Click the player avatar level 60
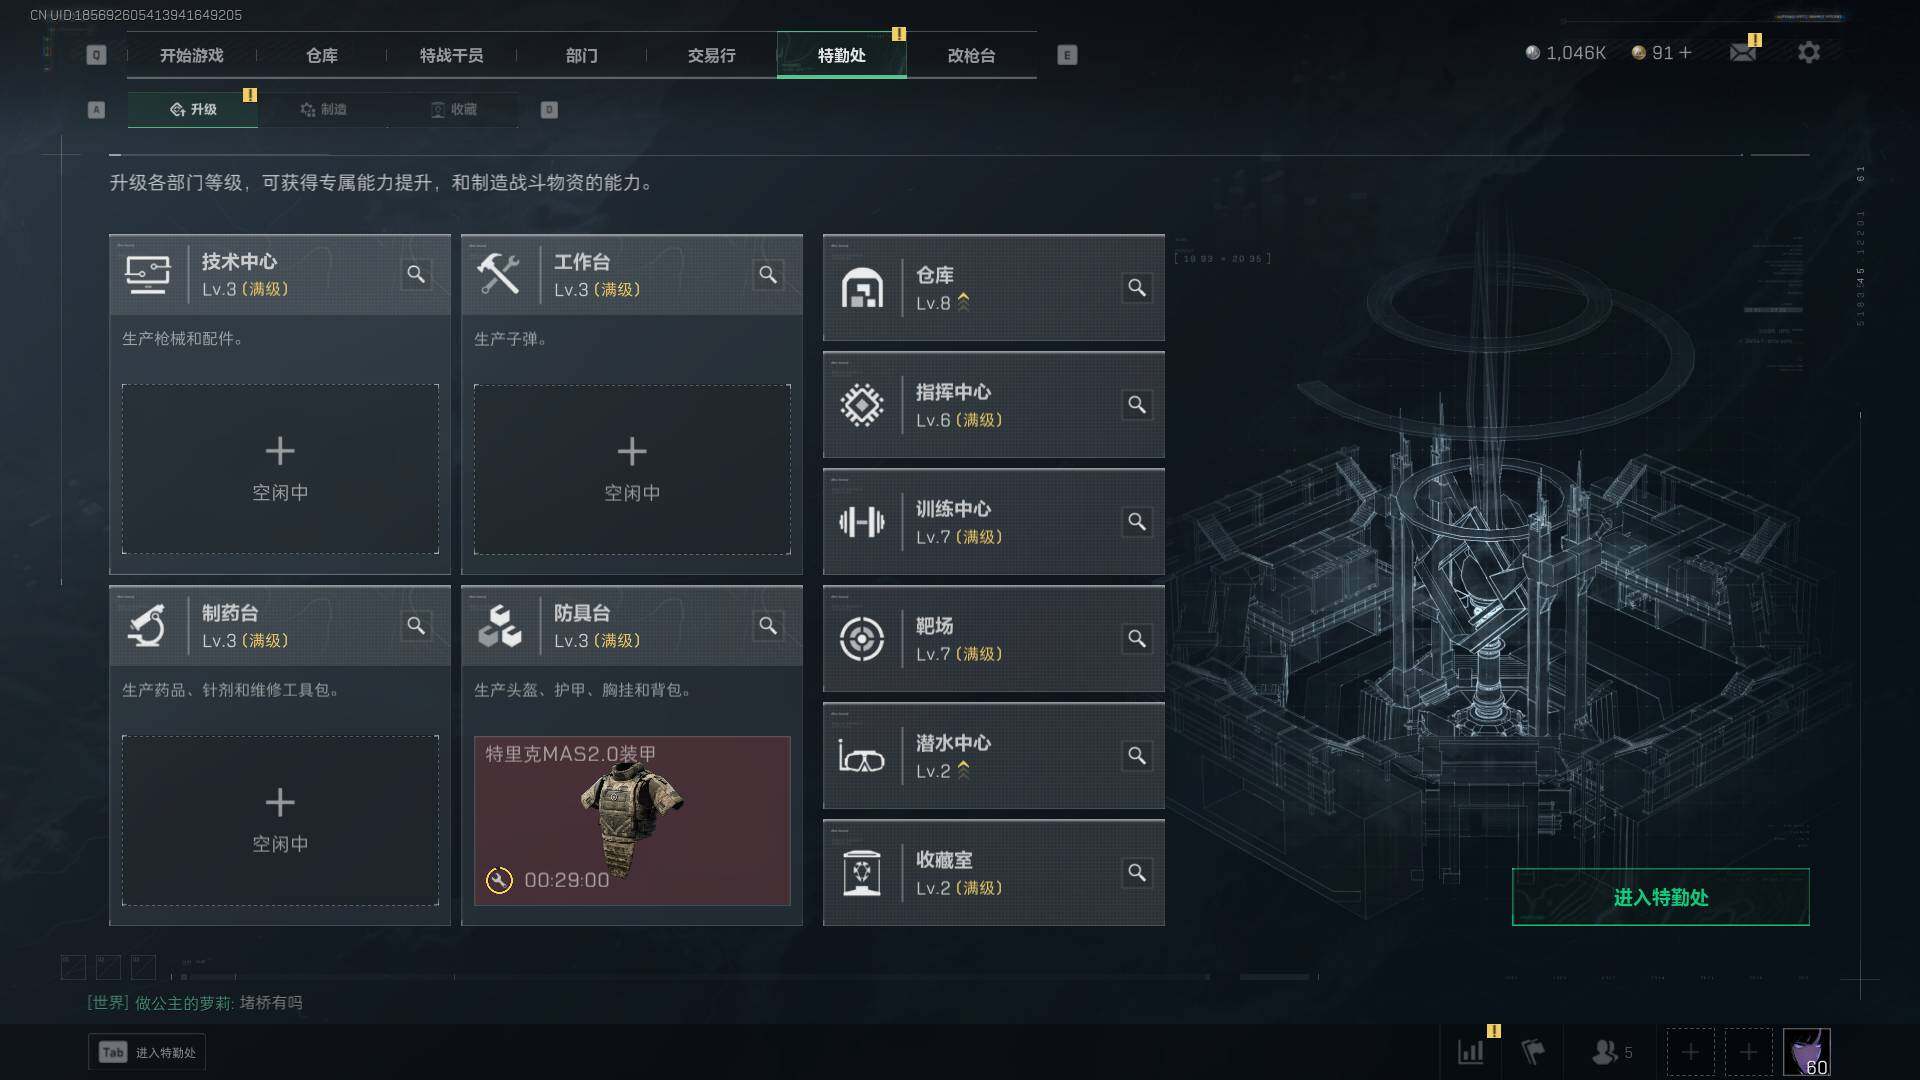The image size is (1920, 1080). [1806, 1052]
